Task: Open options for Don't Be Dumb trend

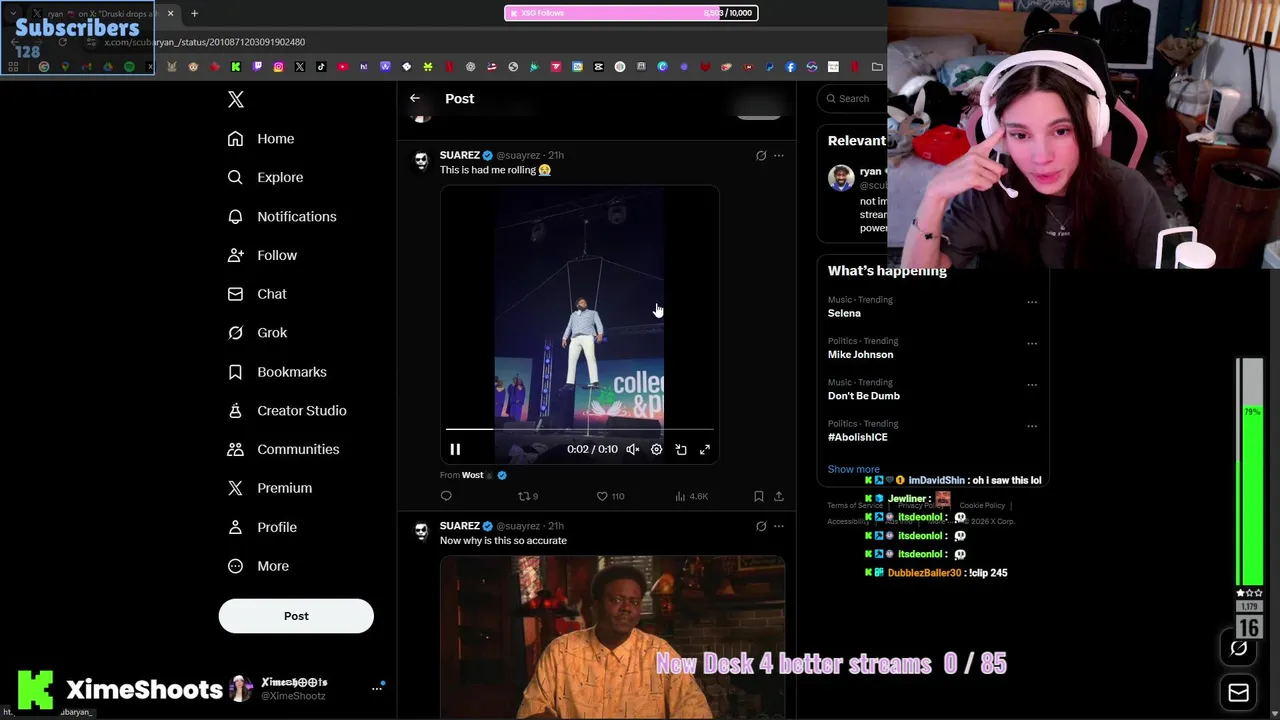Action: (x=1032, y=384)
